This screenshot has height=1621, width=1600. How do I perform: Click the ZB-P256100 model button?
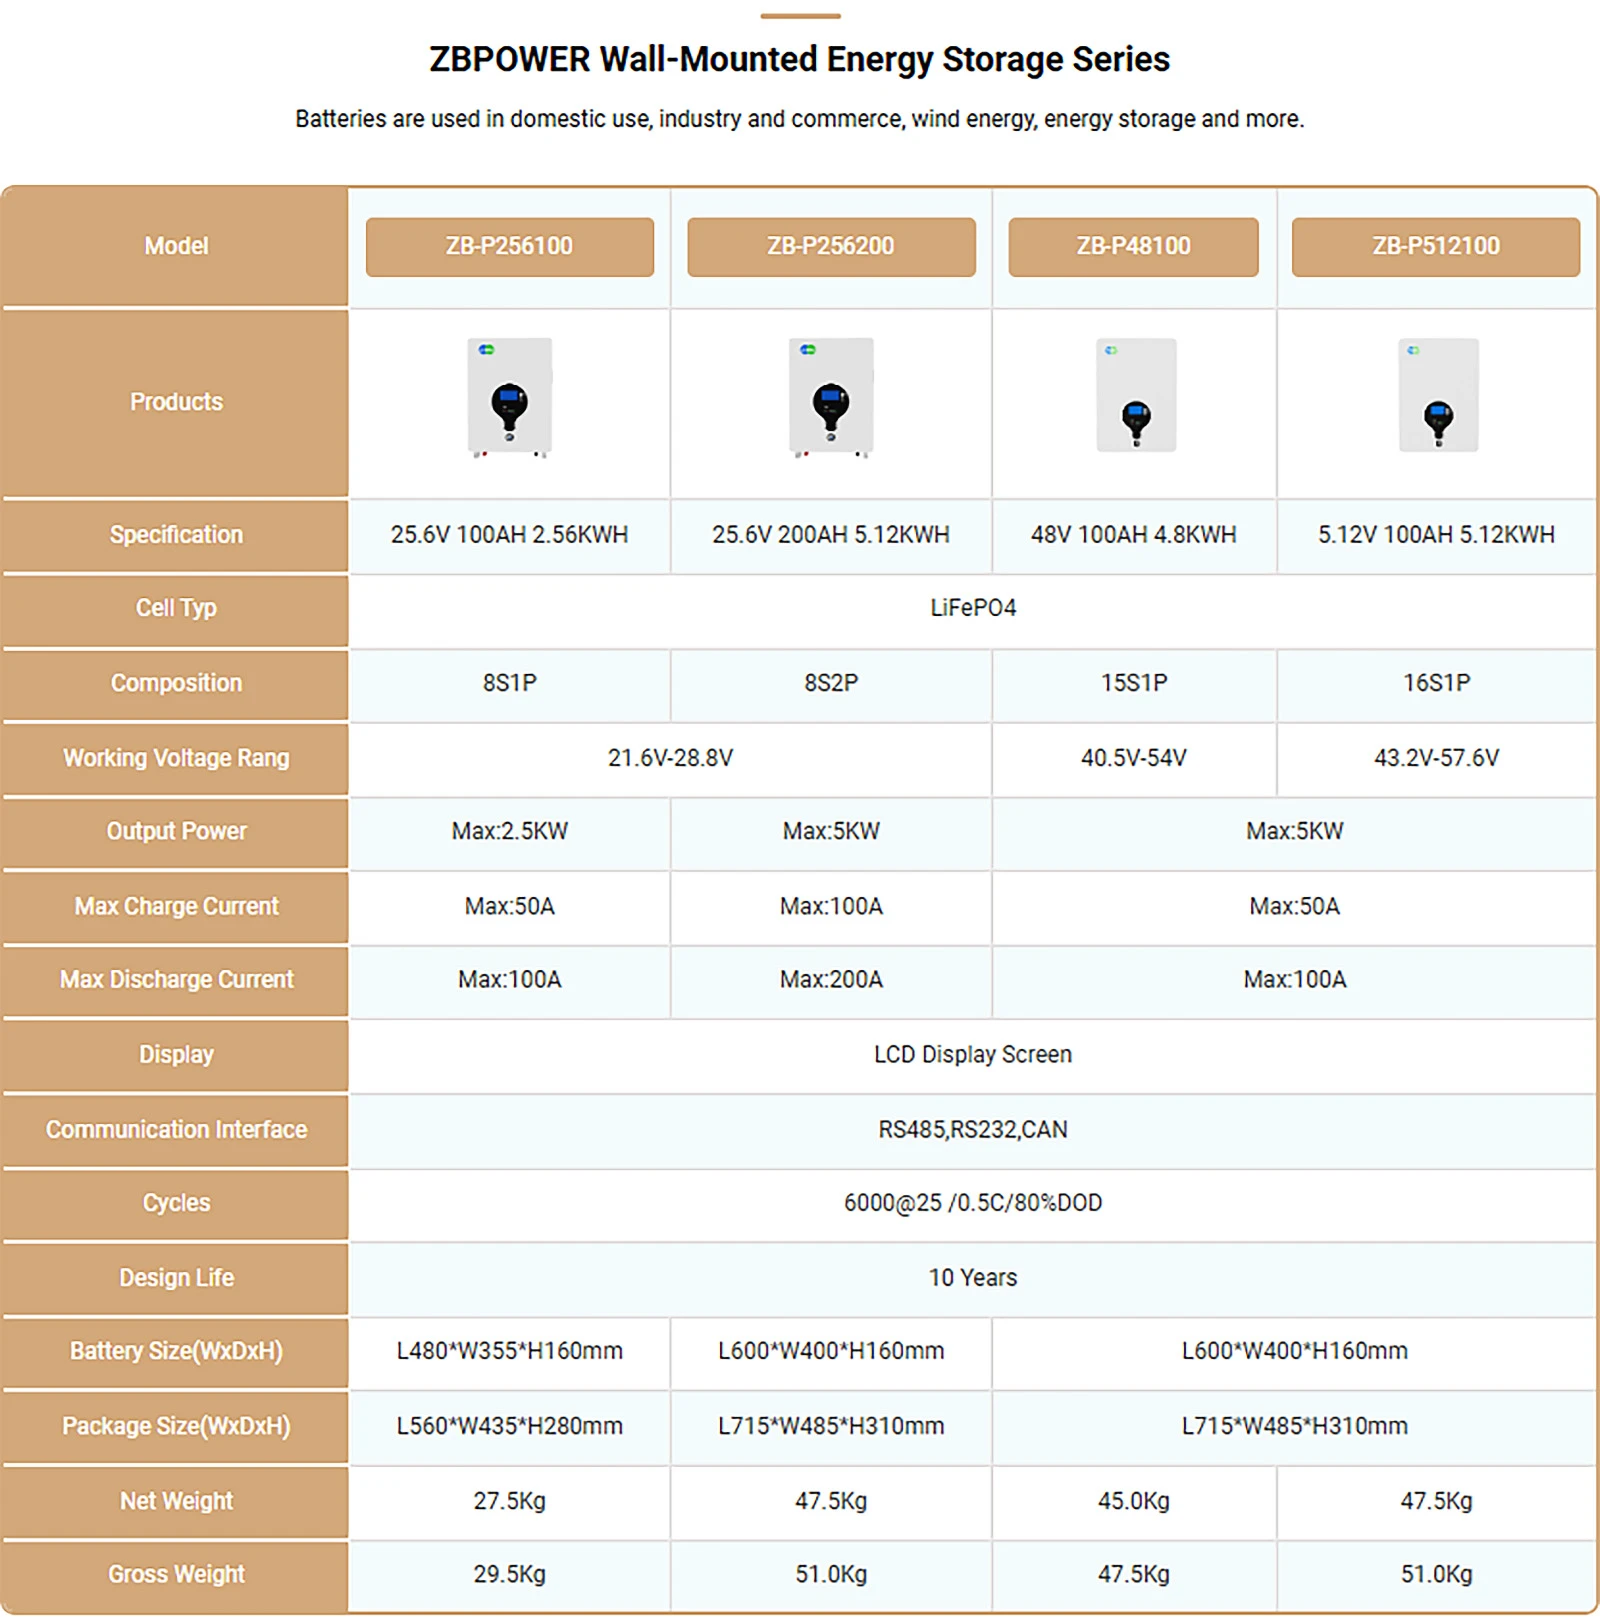tap(509, 247)
